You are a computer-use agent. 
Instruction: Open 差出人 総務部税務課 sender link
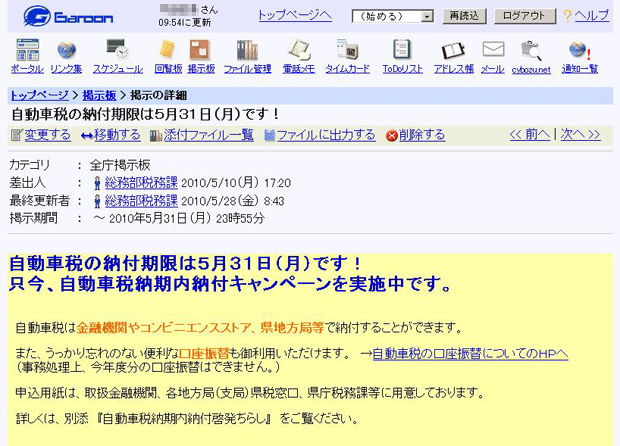point(141,183)
